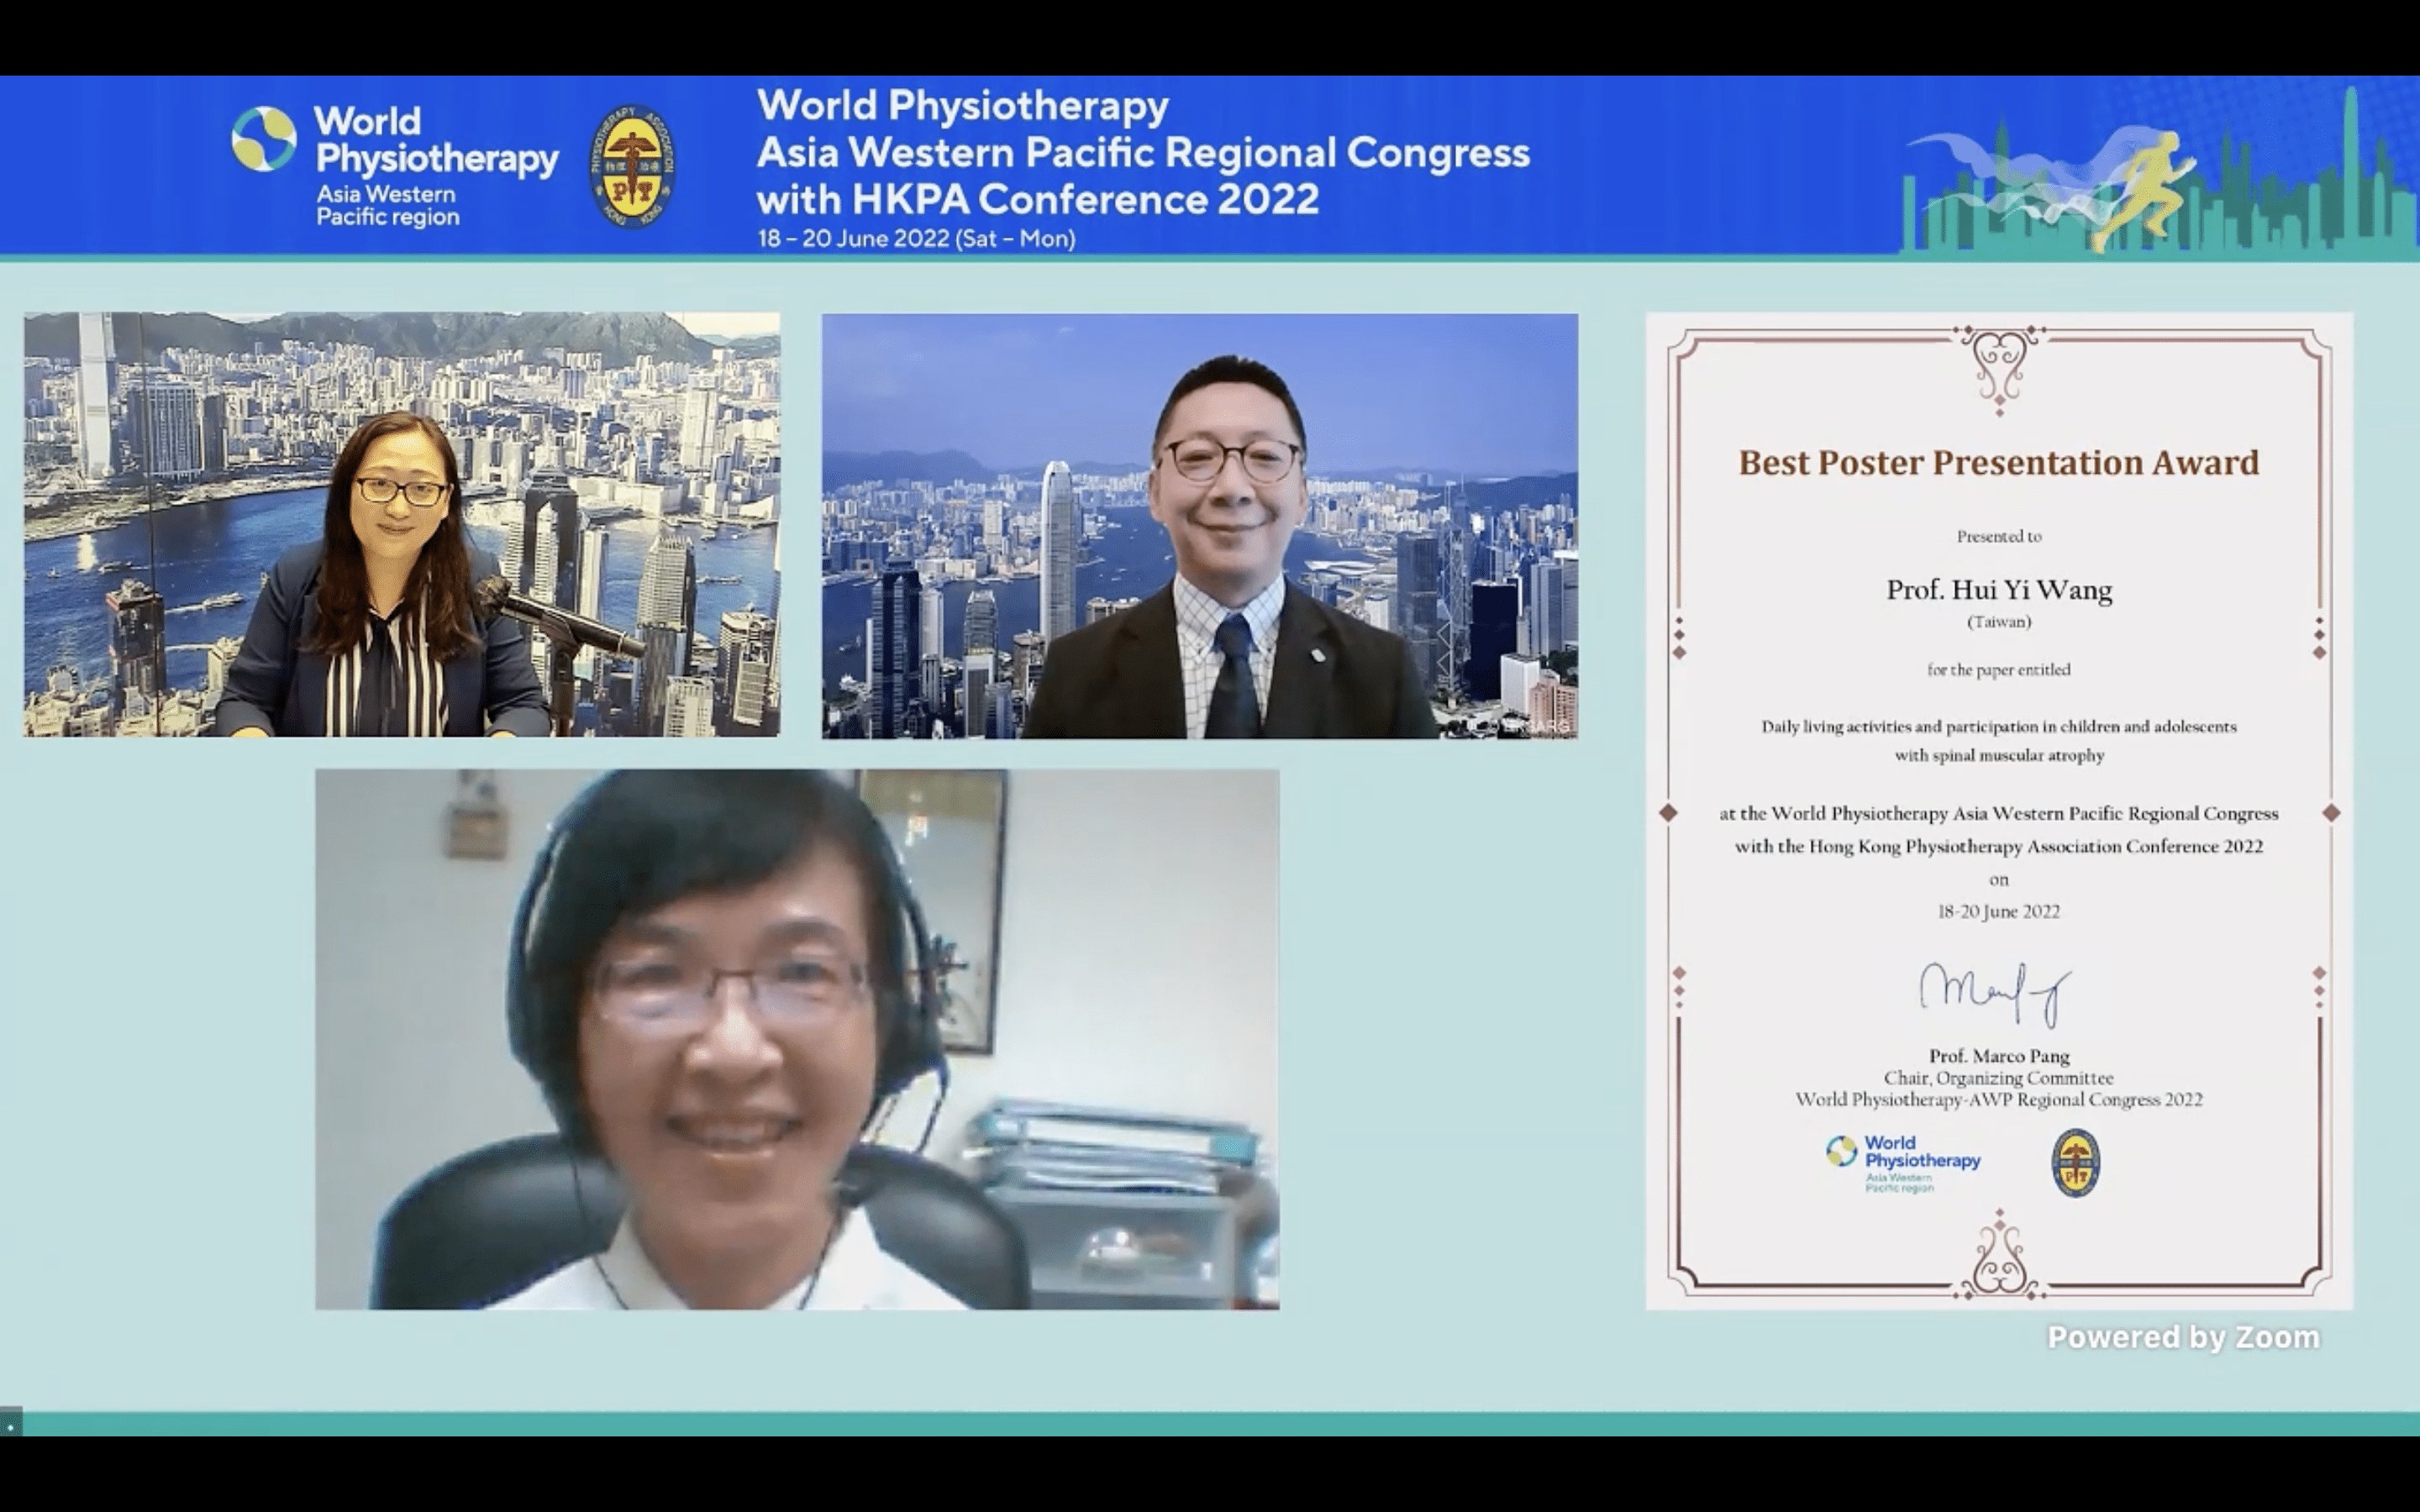Screen dimensions: 2420x1512
Task: Click certificate line "at the World Physiotherapy Asia Western Pacific"
Action: [1999, 814]
